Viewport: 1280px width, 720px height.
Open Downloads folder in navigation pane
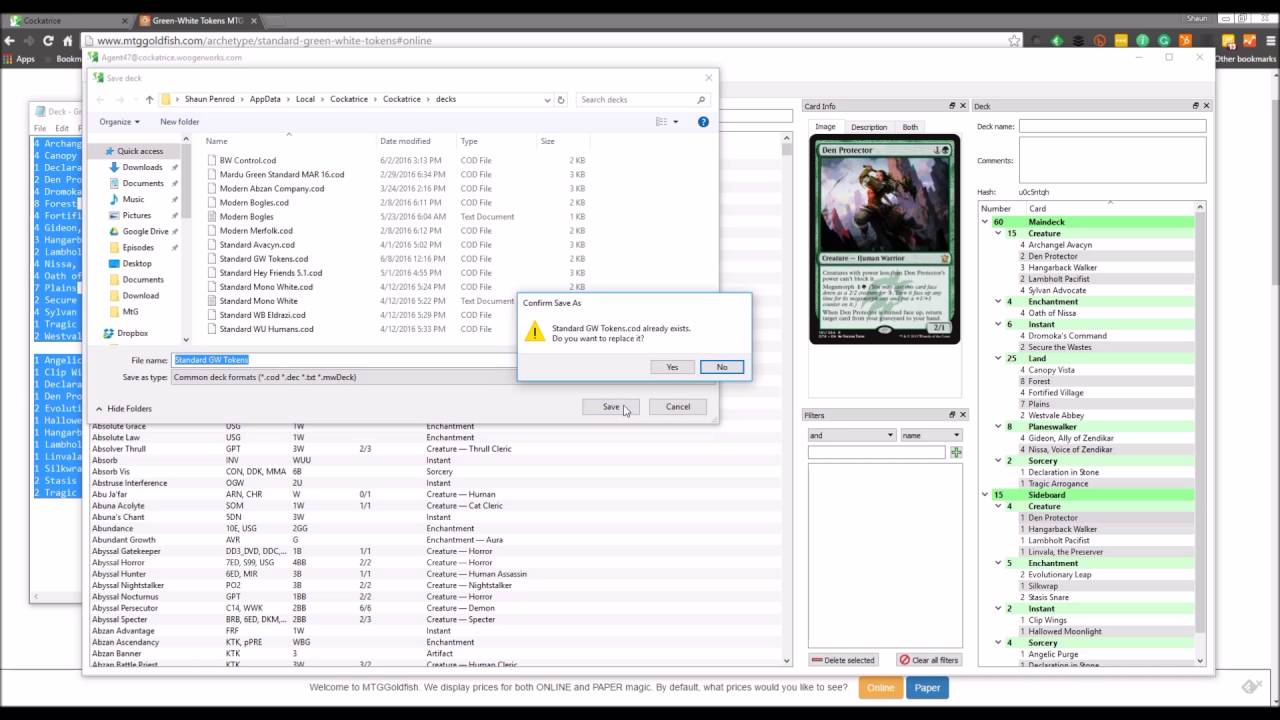pos(142,167)
